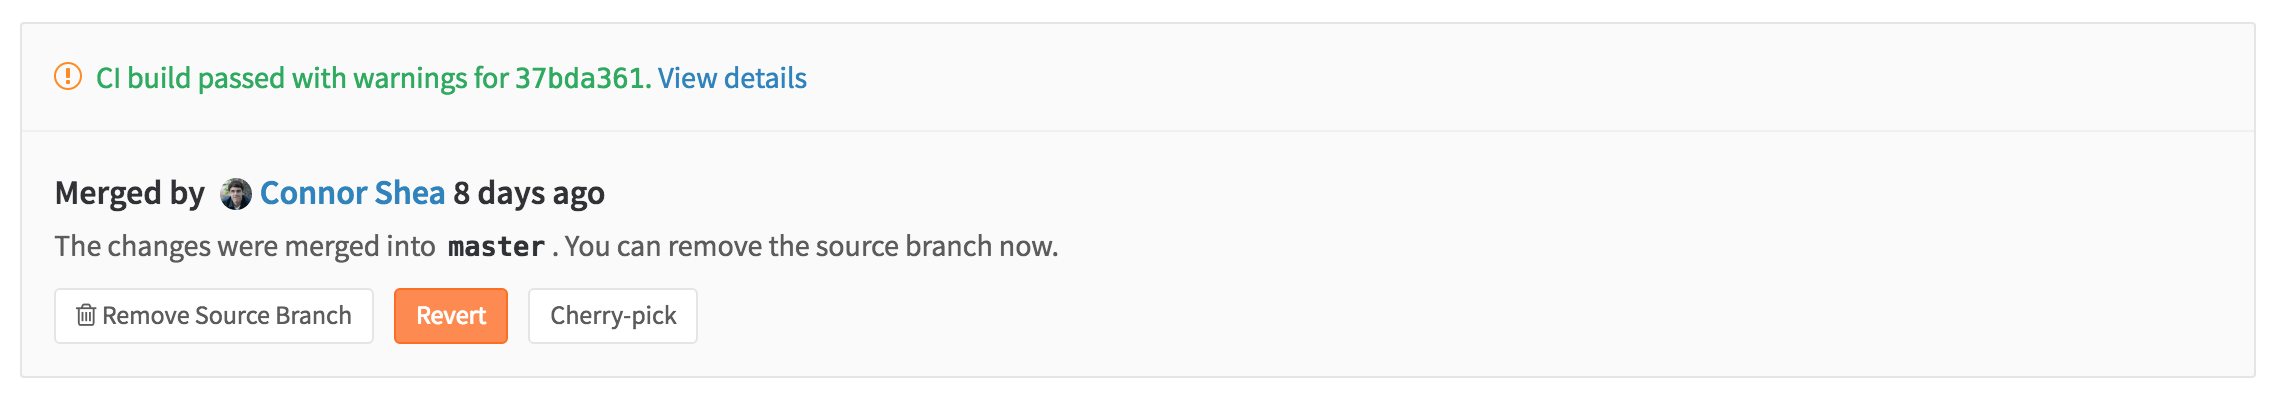Click the 'for' word before the commit hash
The height and width of the screenshot is (408, 2274).
(491, 78)
